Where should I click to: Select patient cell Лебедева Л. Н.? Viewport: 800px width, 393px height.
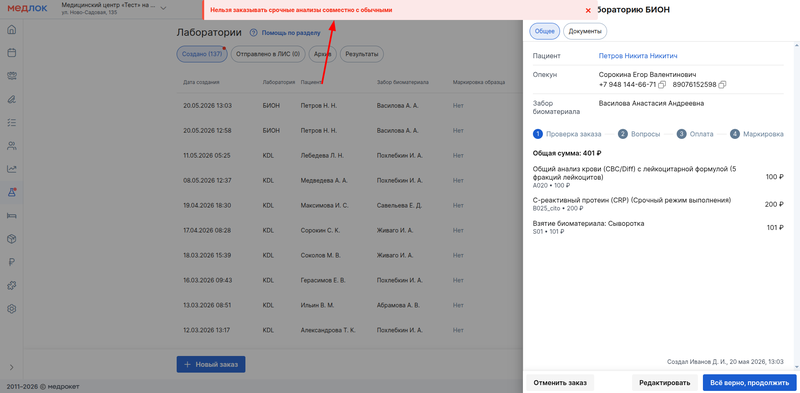pyautogui.click(x=322, y=155)
